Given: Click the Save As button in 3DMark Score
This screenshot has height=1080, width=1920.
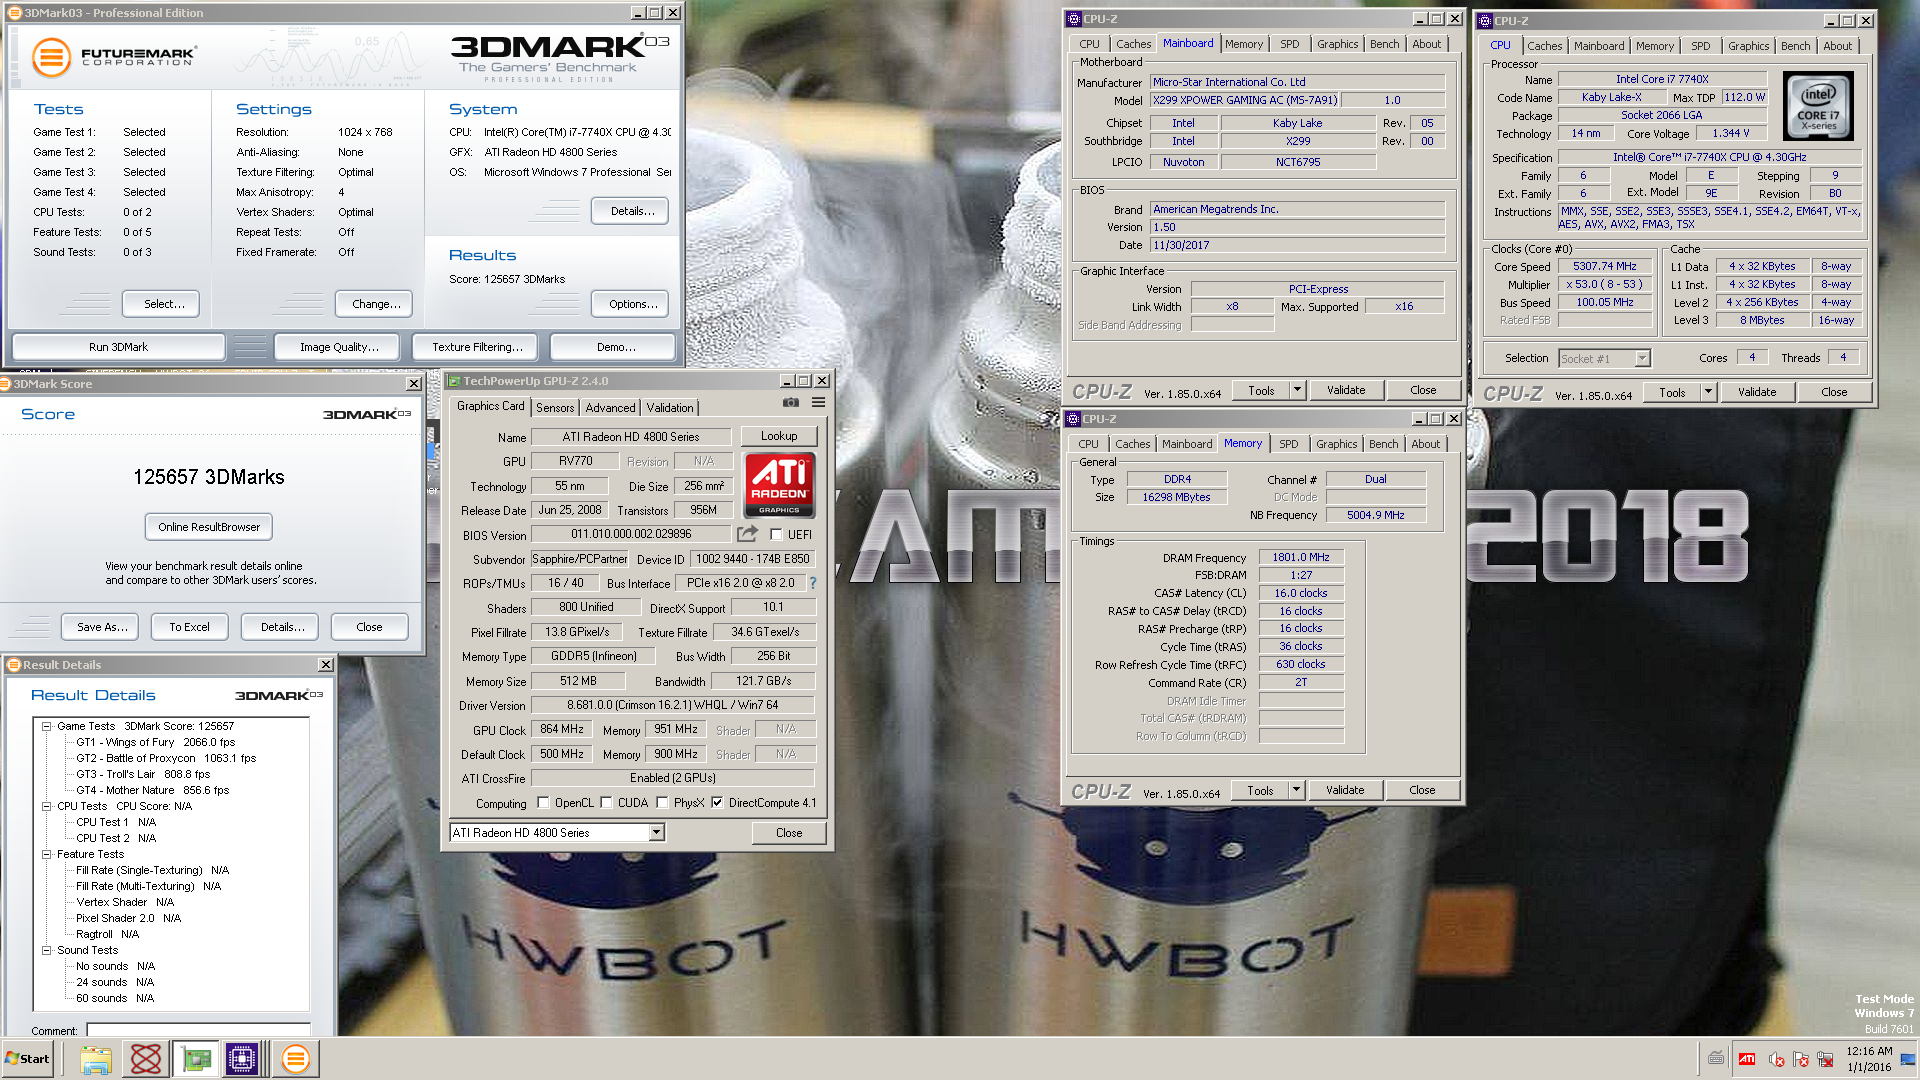Looking at the screenshot, I should (102, 627).
